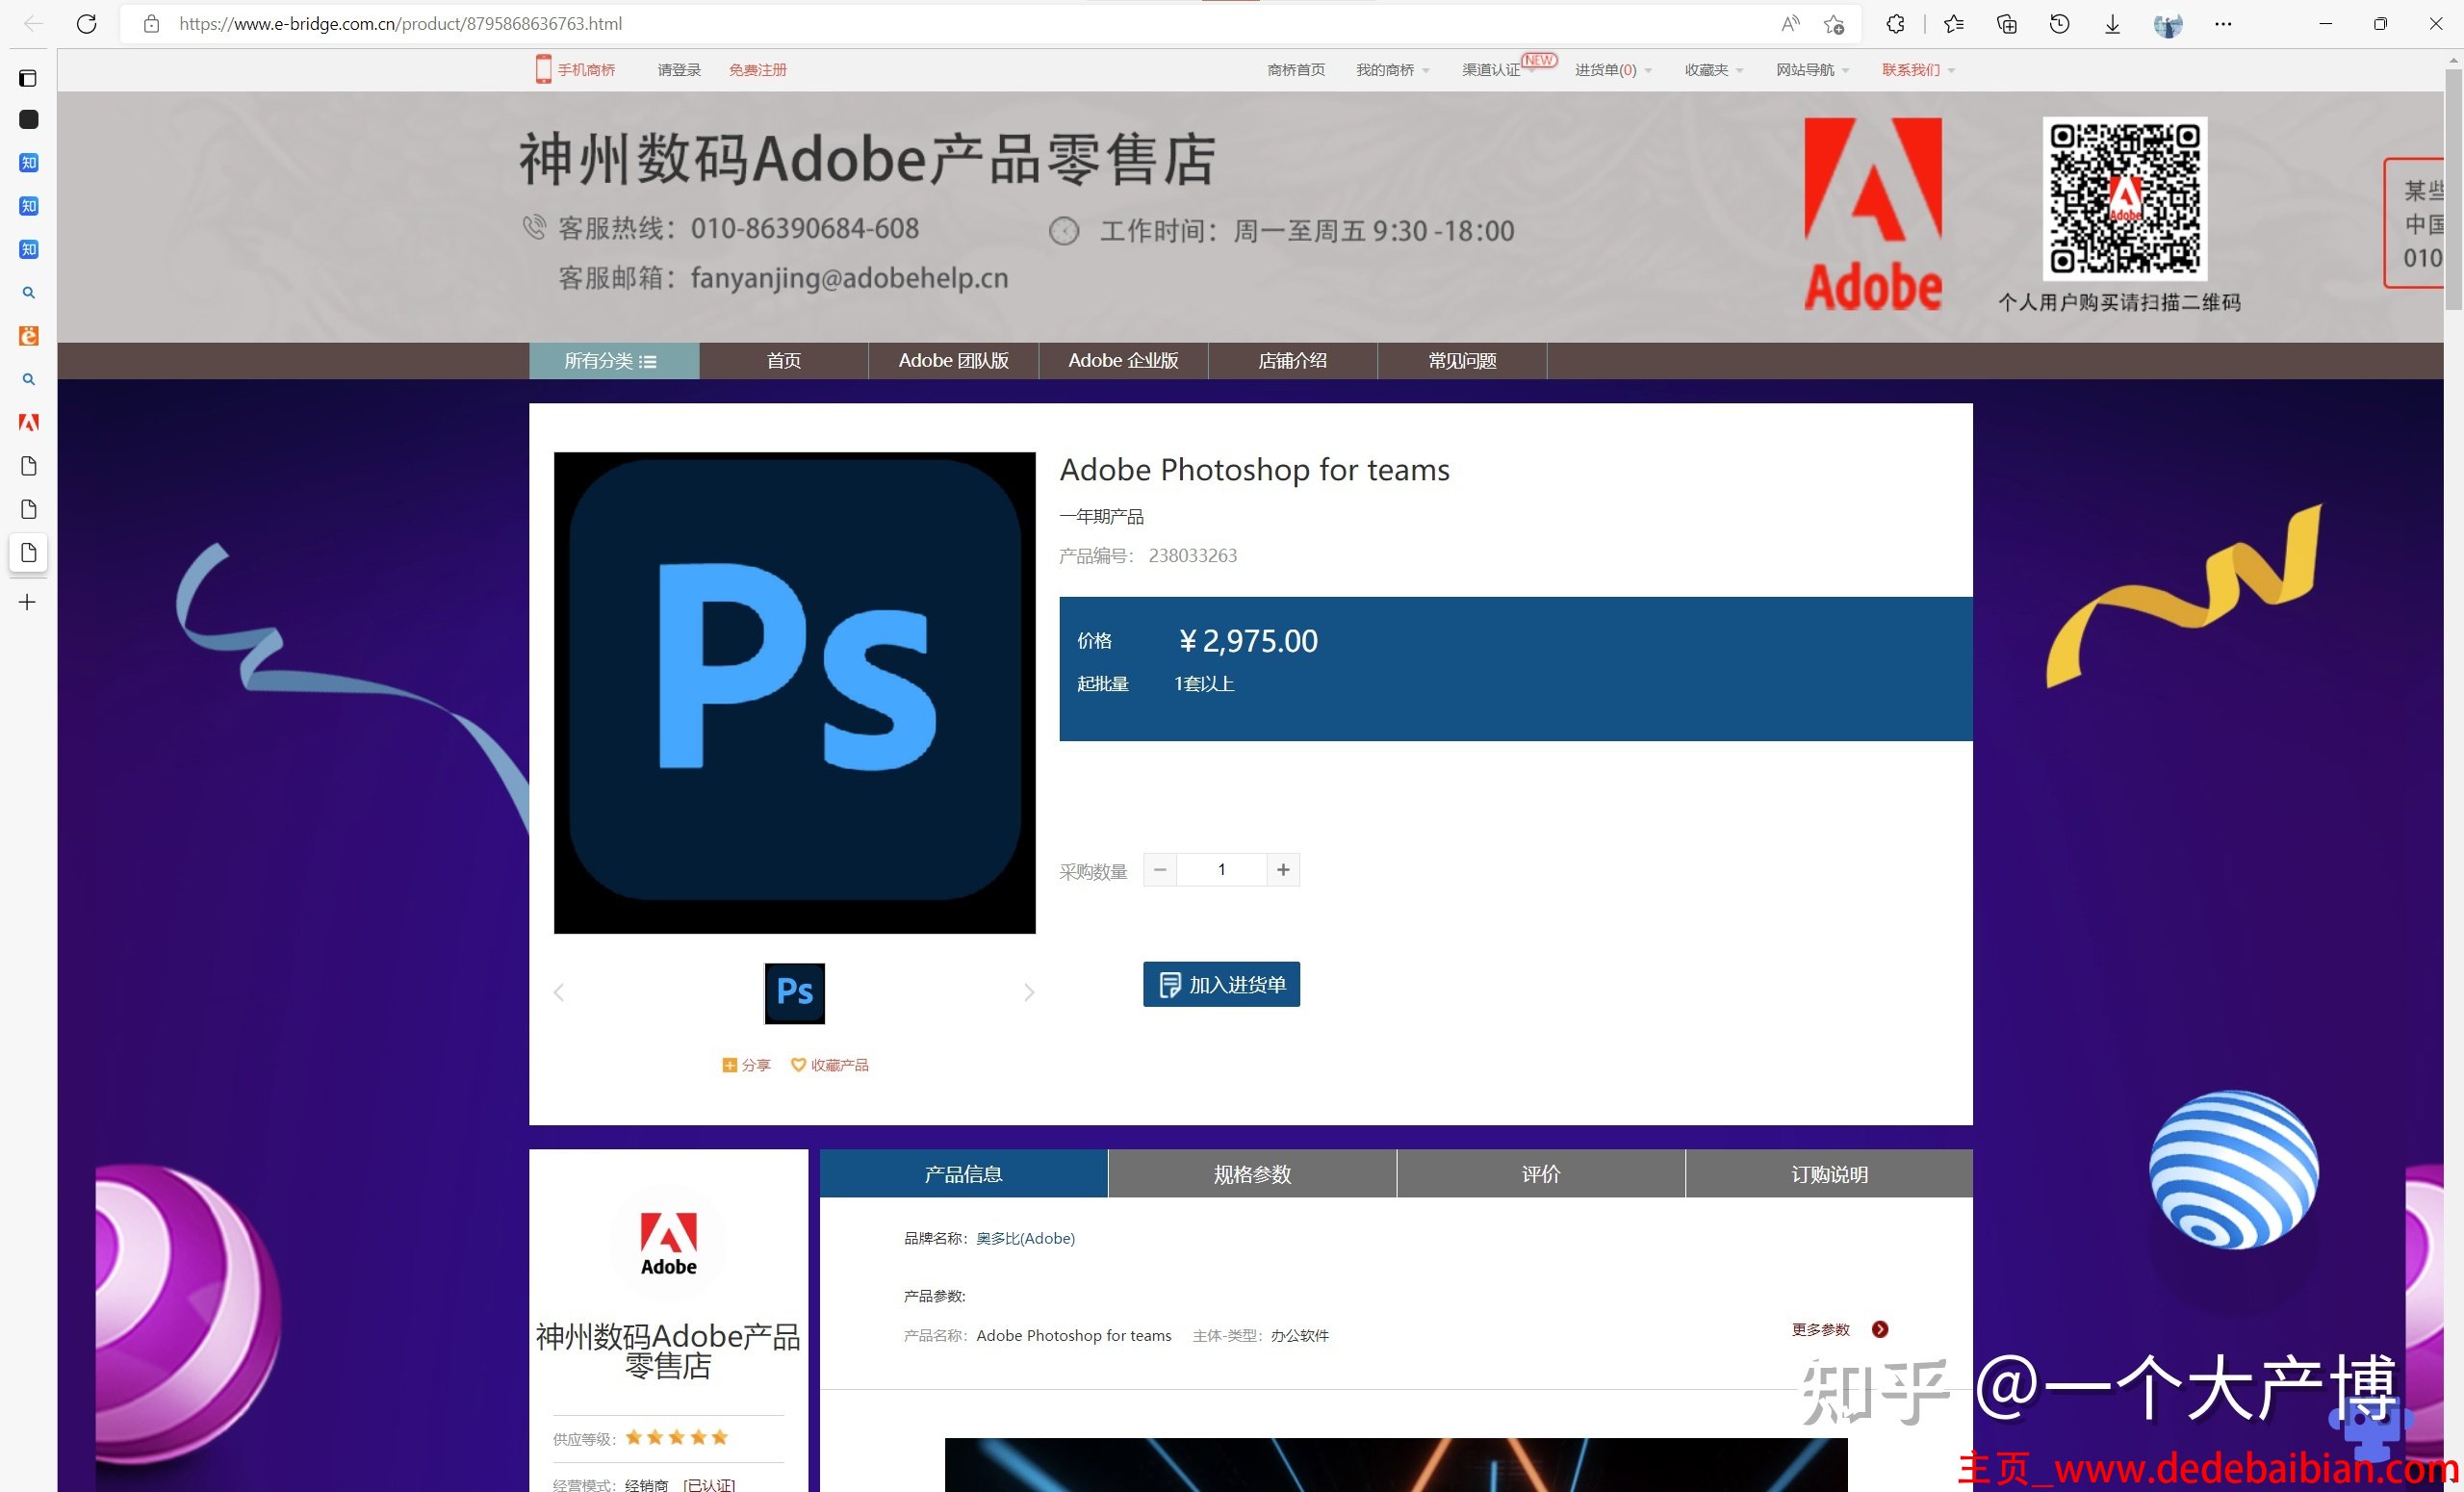Viewport: 2464px width, 1492px height.
Task: Click the large Adobe logo in banner
Action: [x=1873, y=213]
